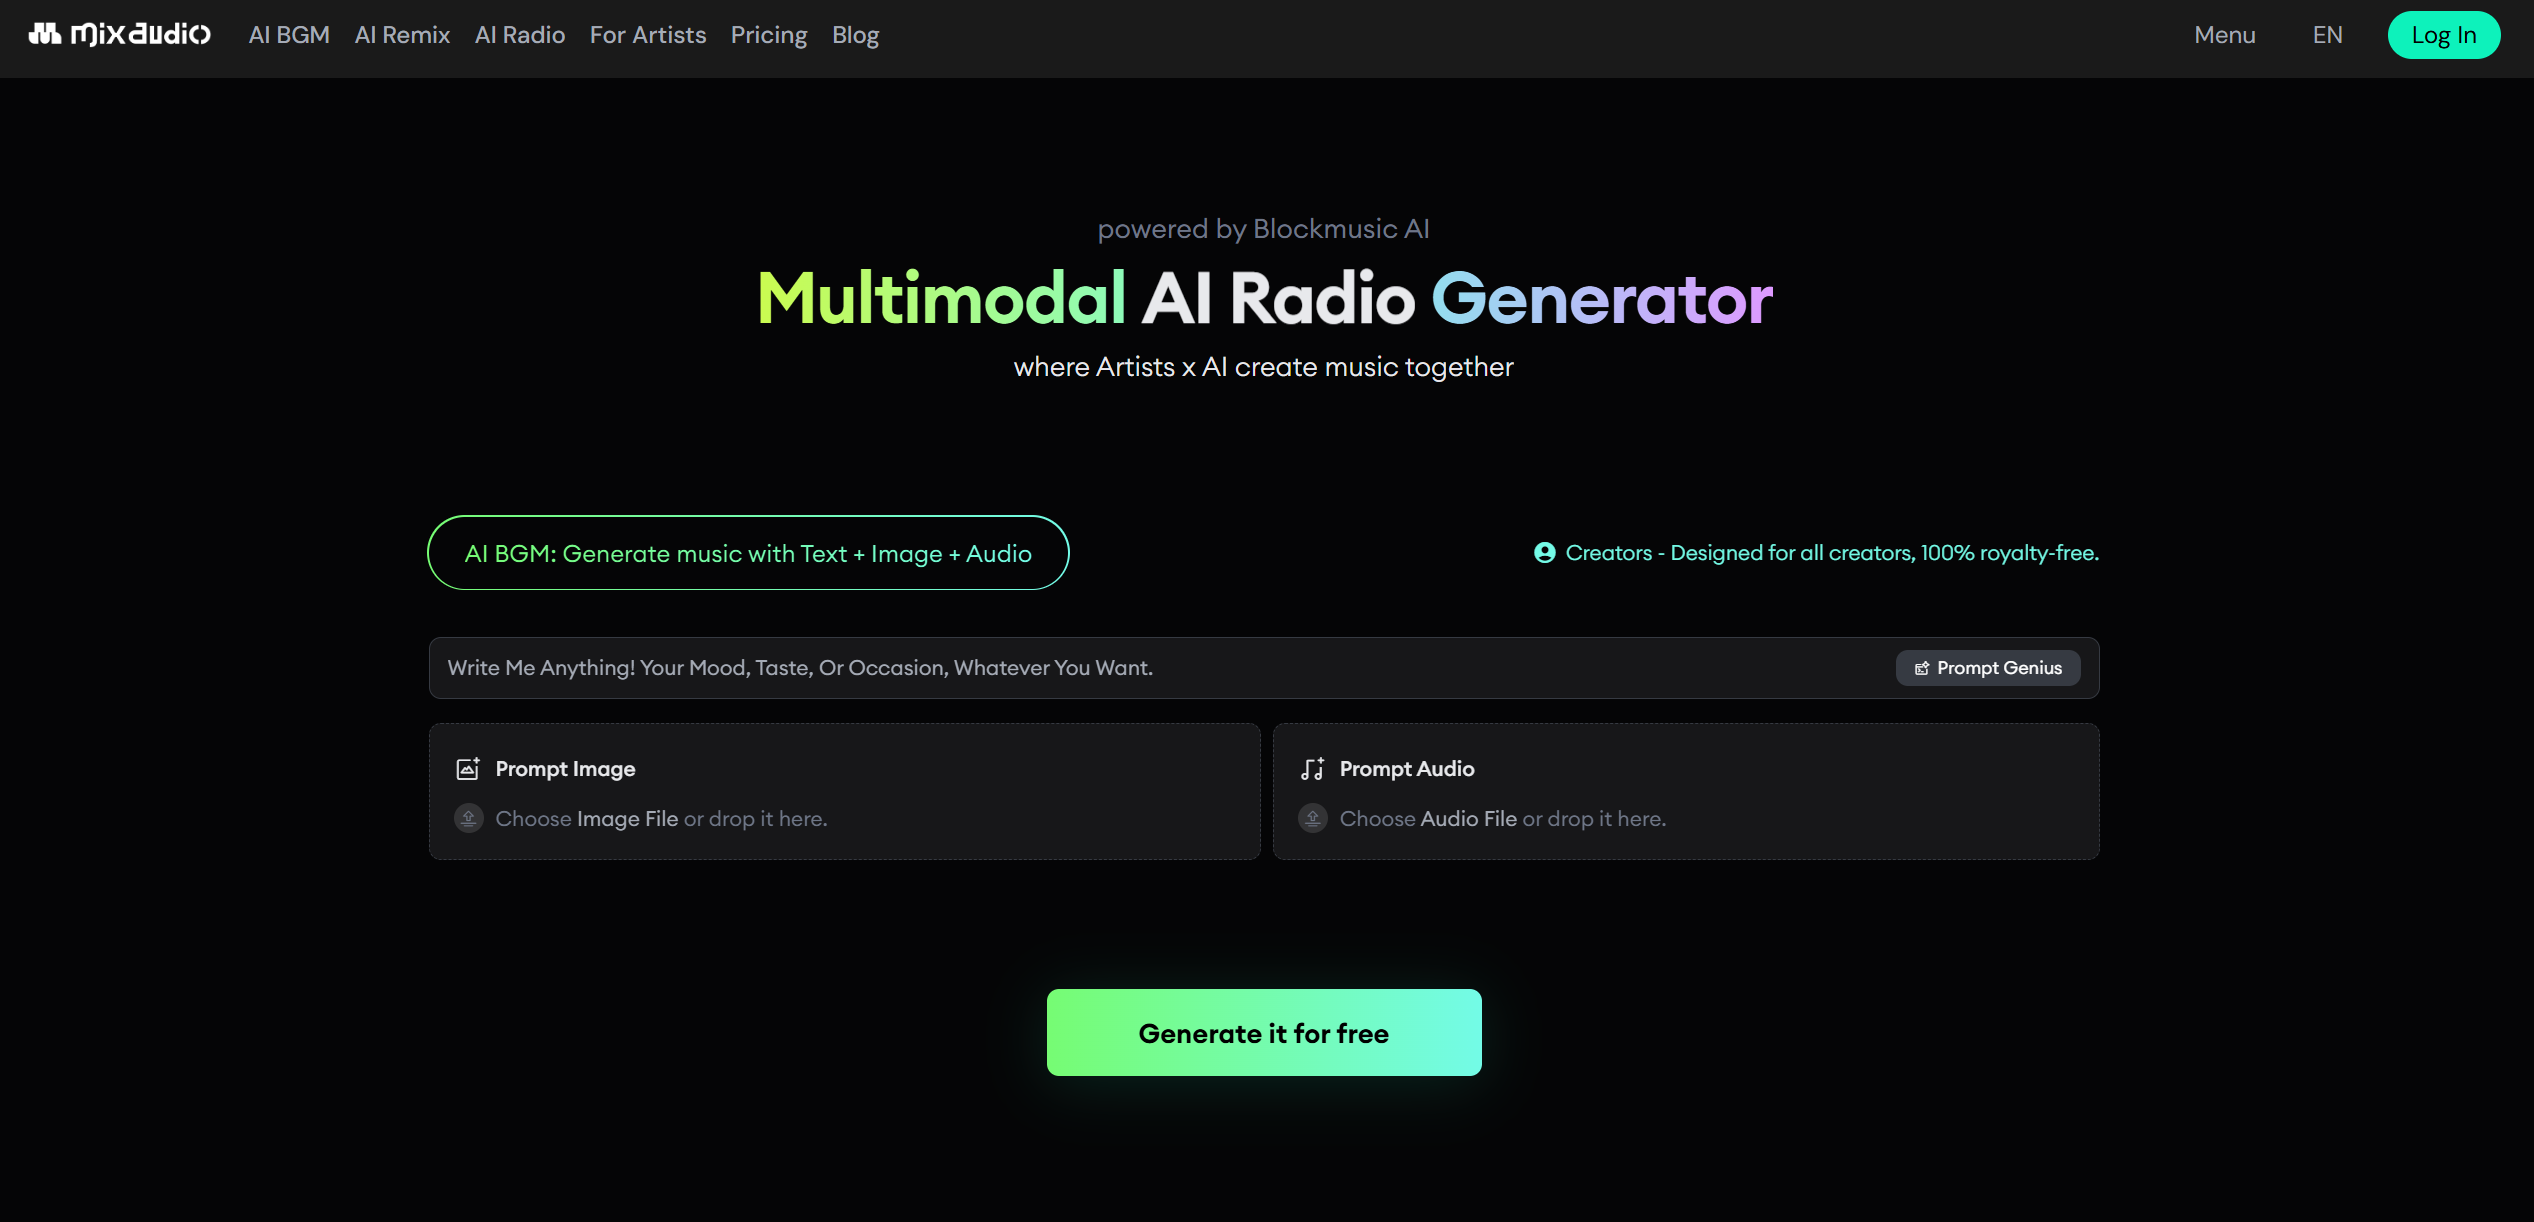Open the For Artists page
Viewport: 2534px width, 1222px height.
click(647, 35)
